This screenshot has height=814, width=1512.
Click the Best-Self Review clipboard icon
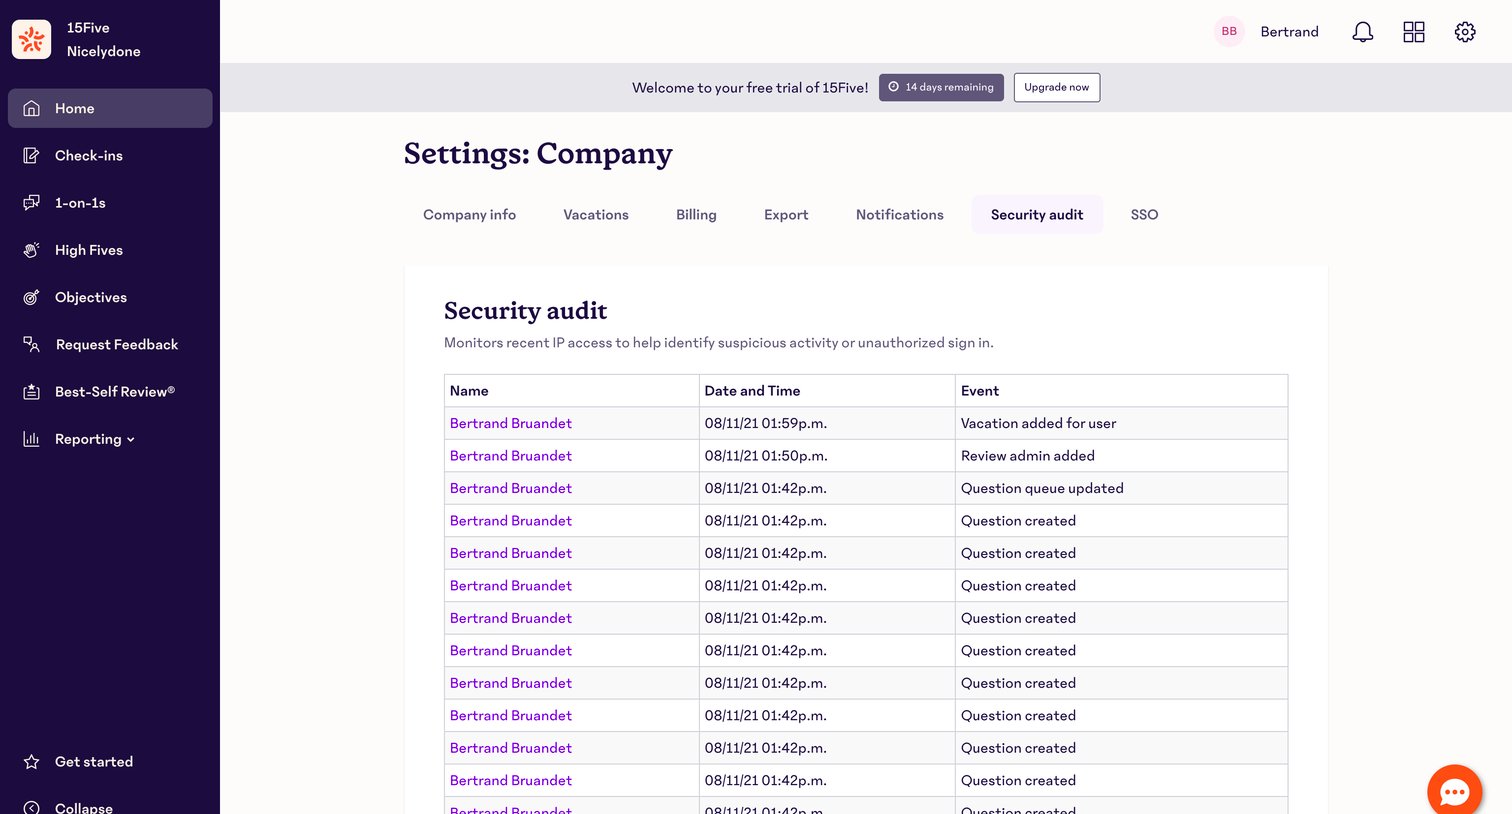(32, 392)
